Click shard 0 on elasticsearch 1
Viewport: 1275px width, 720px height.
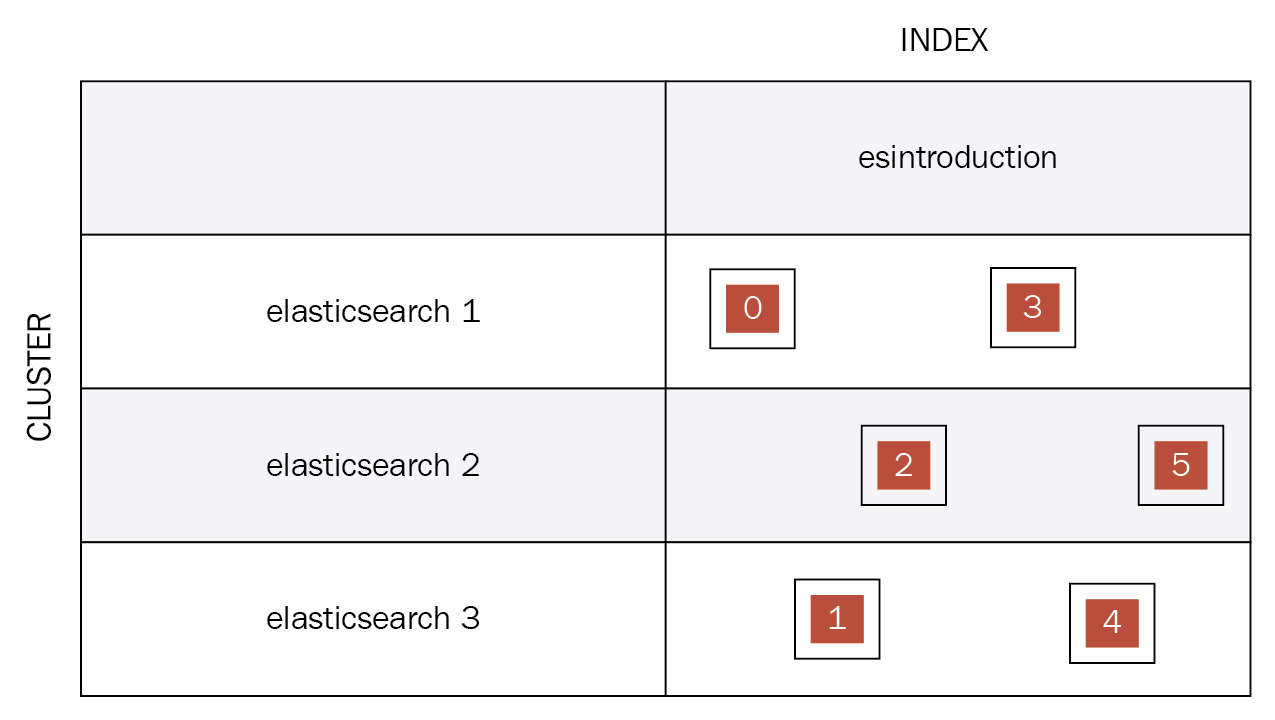pyautogui.click(x=752, y=308)
